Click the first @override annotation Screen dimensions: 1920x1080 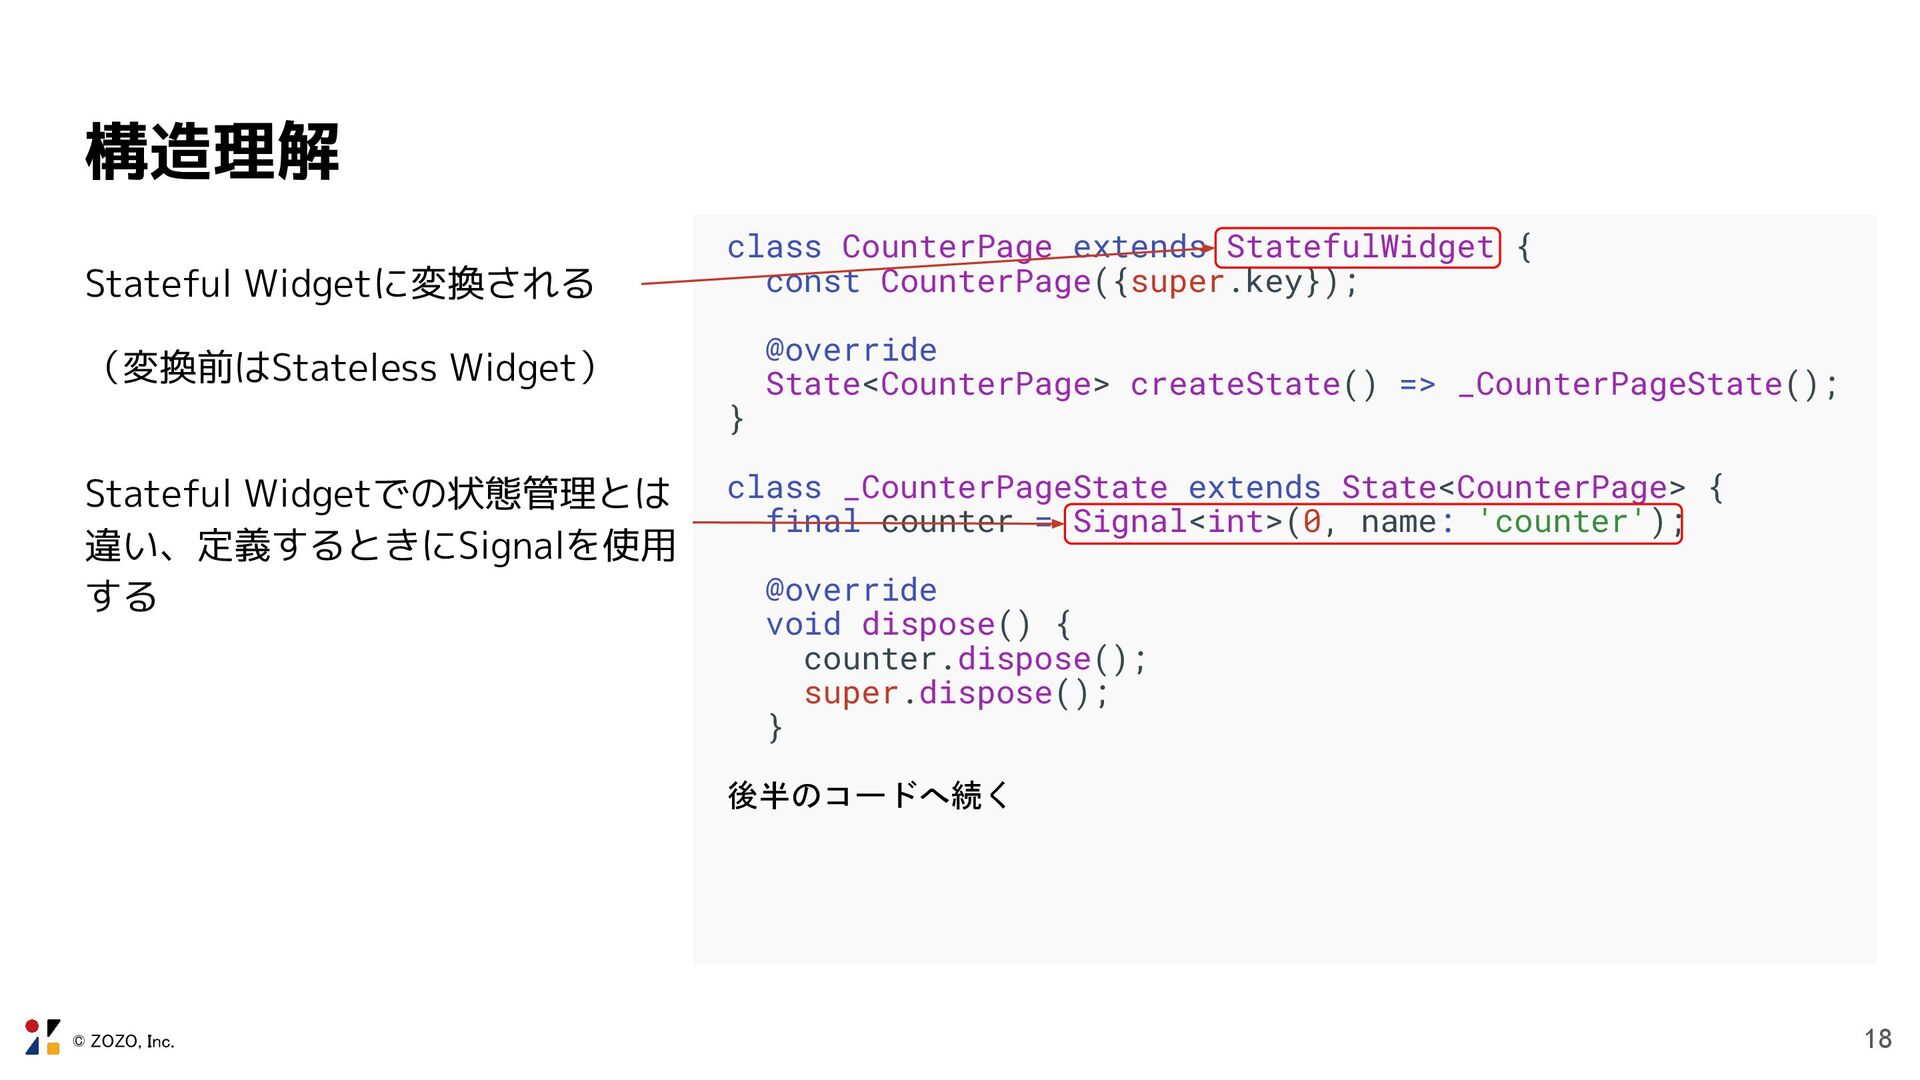(851, 350)
